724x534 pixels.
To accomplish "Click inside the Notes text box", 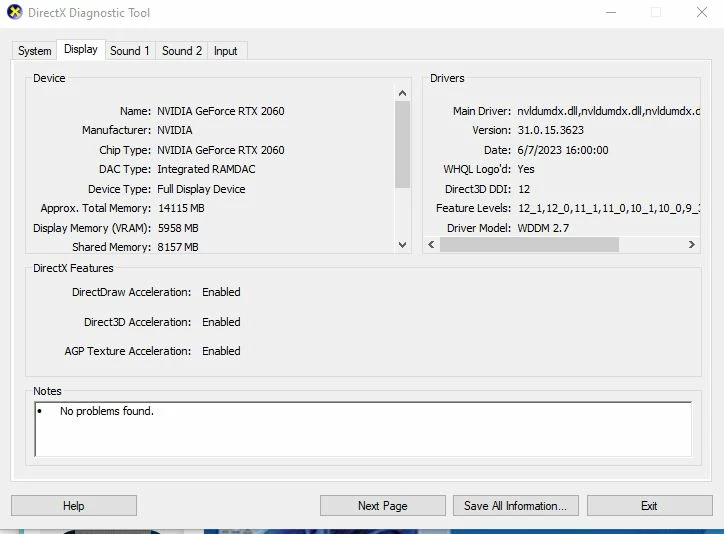I will [x=363, y=429].
